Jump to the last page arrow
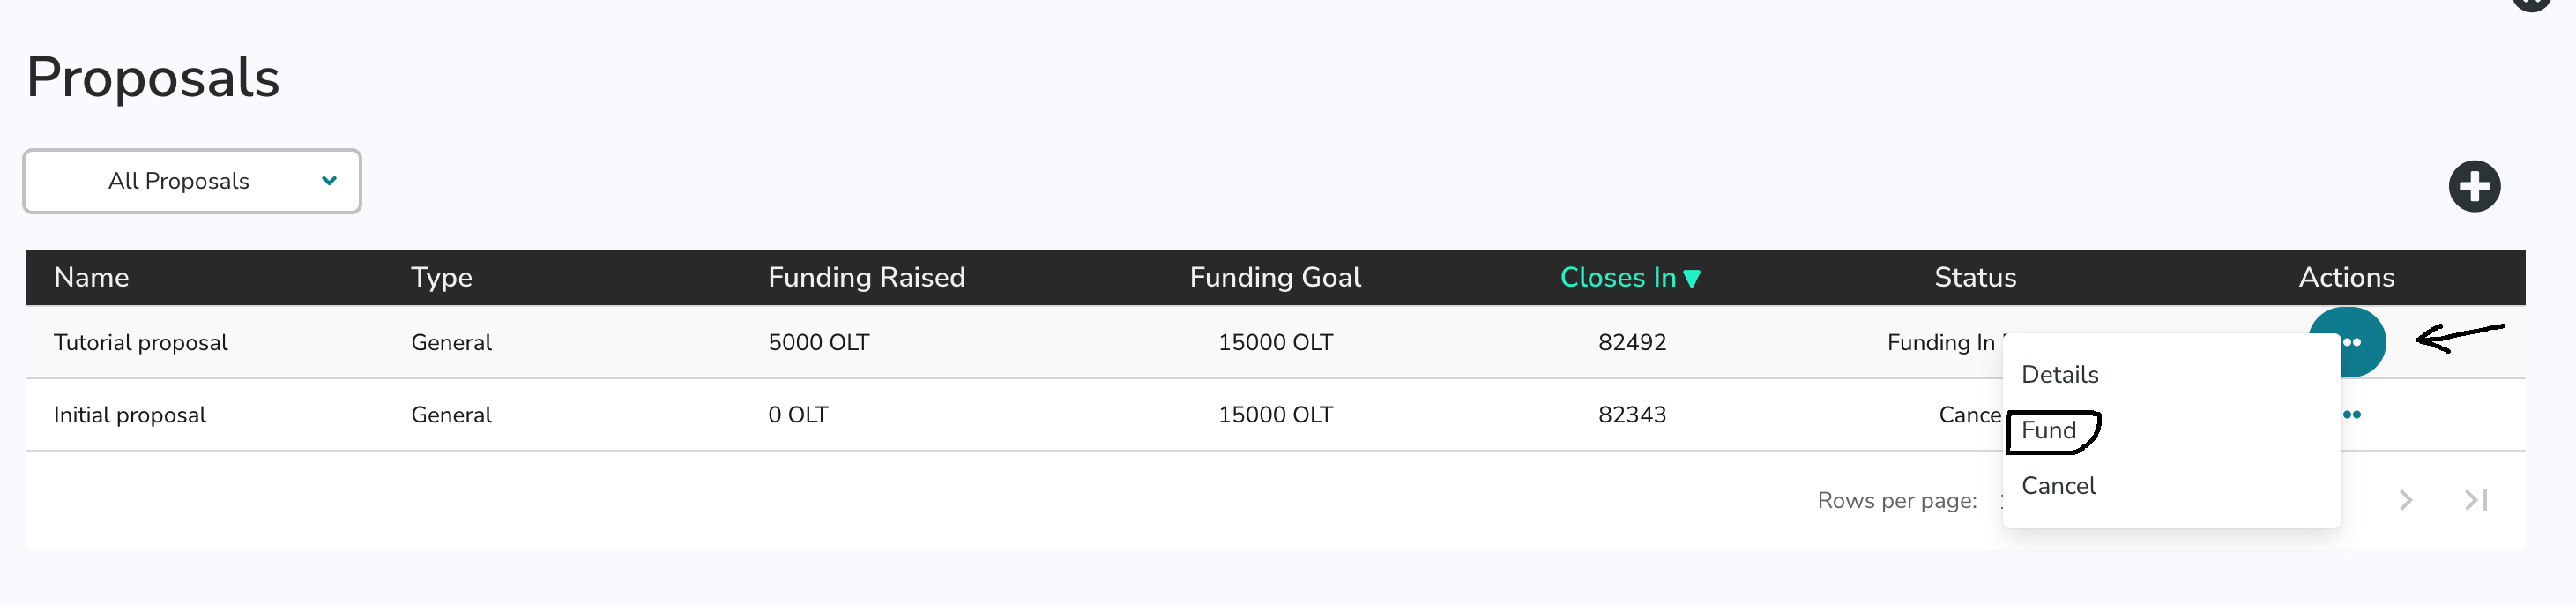Screen dimensions: 2576x605 pyautogui.click(x=2476, y=500)
